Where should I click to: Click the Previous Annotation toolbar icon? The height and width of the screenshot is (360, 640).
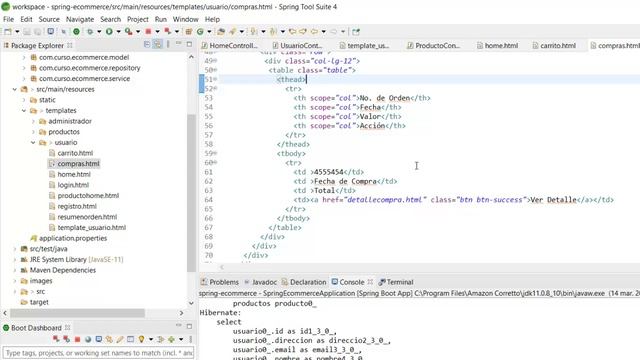pyautogui.click(x=273, y=31)
